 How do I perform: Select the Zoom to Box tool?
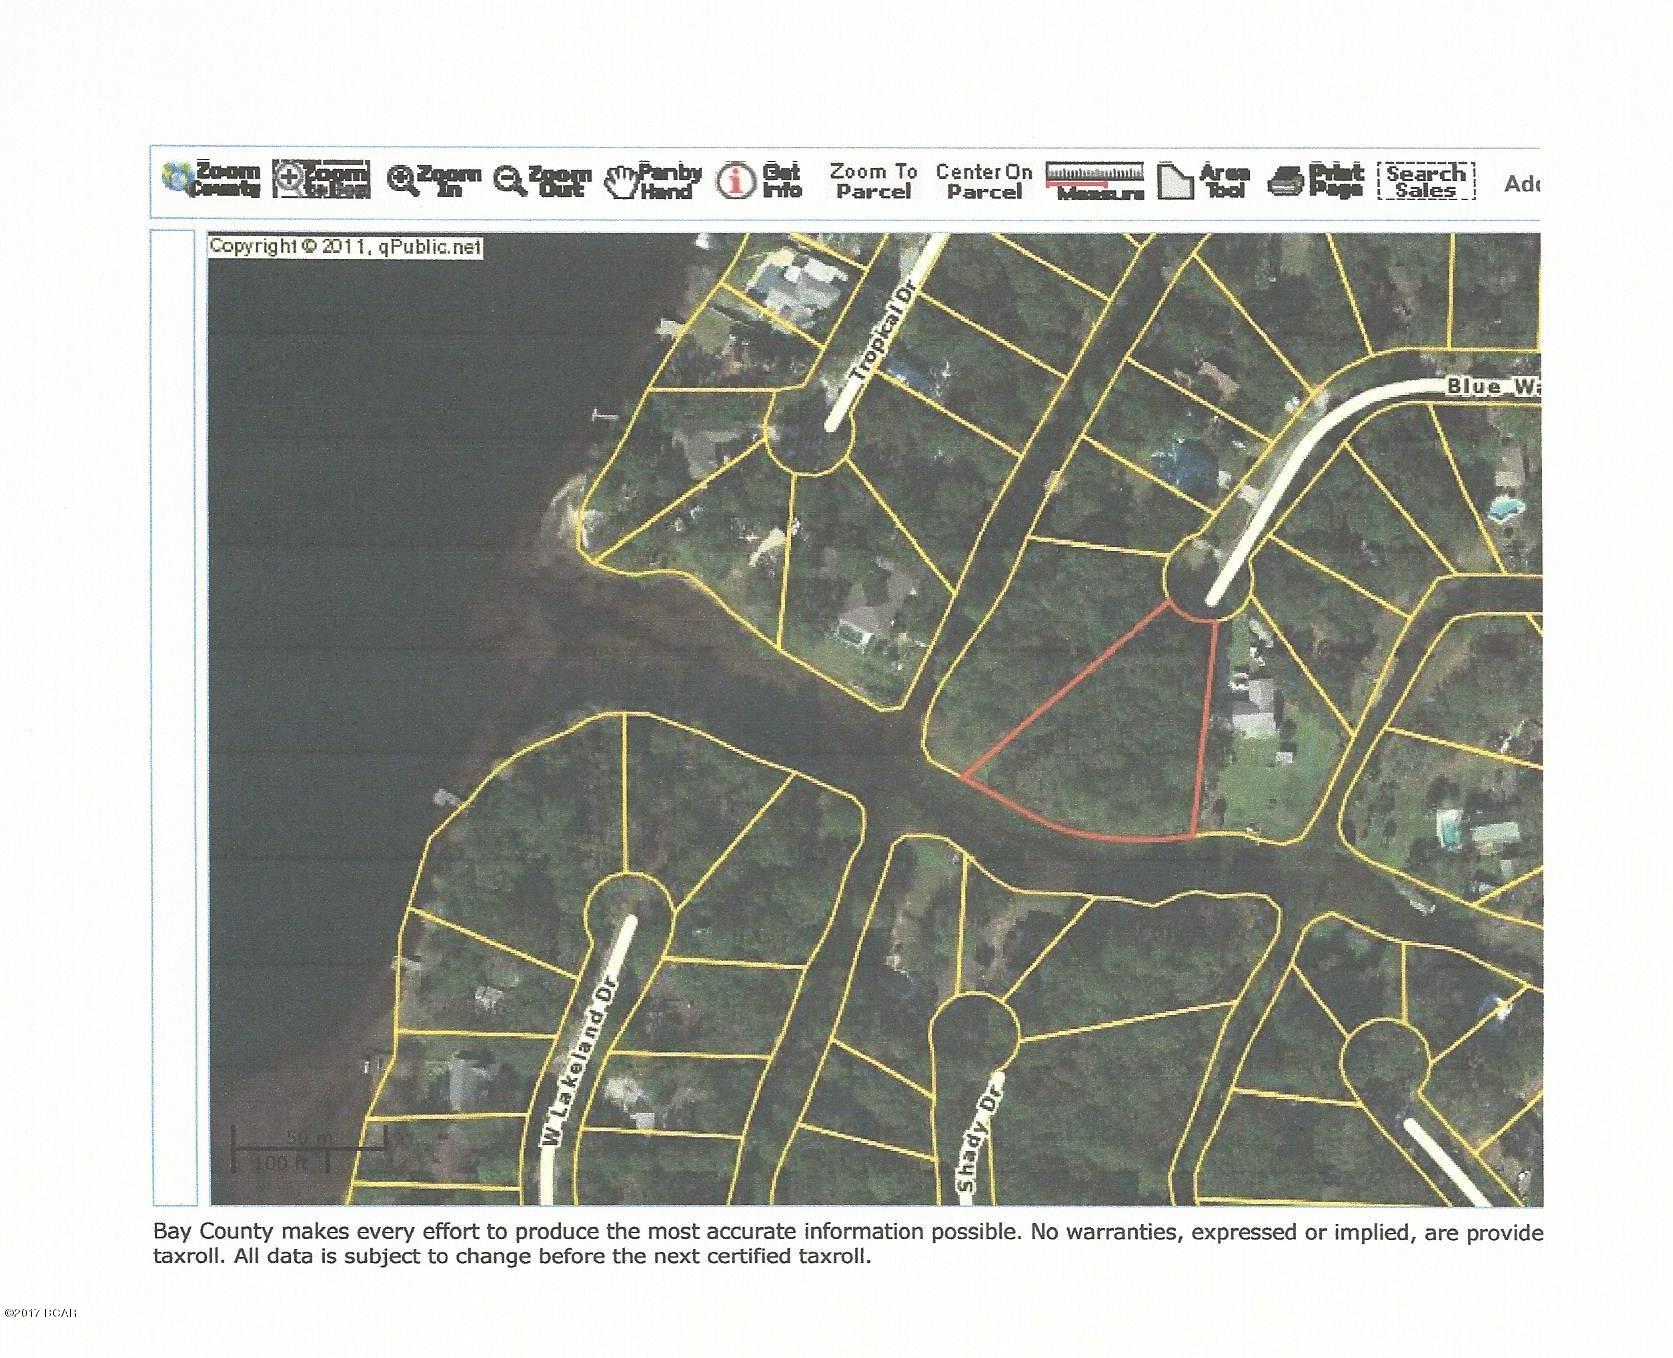[321, 180]
